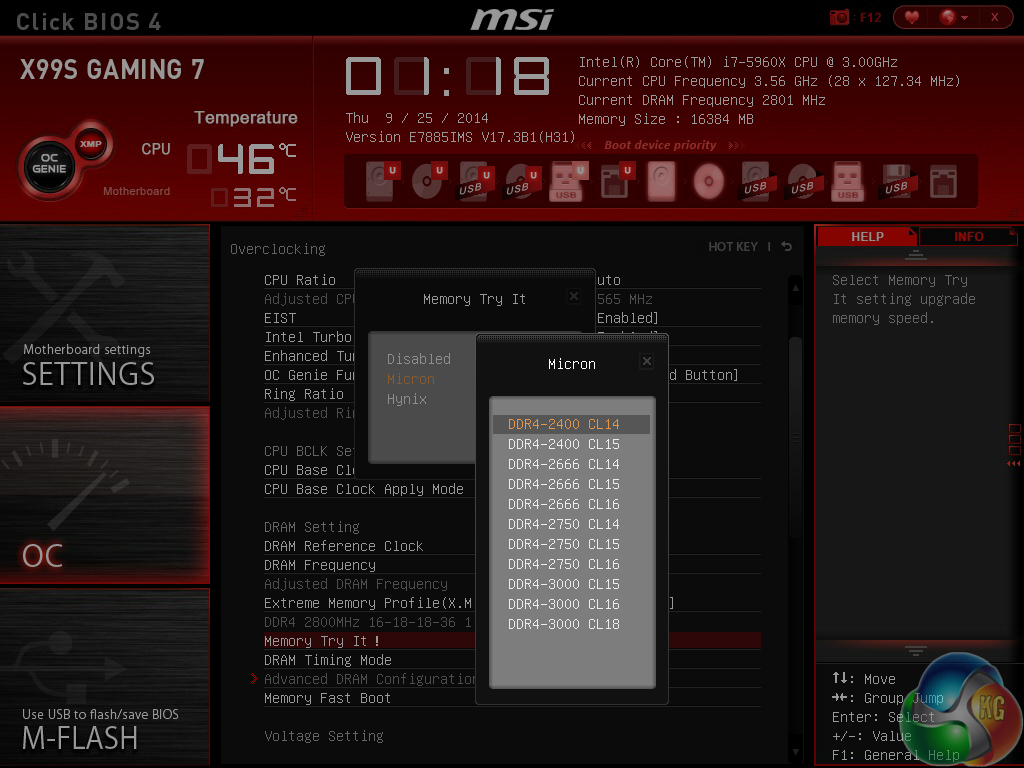Switch to the HELP tab
The height and width of the screenshot is (768, 1024).
coord(867,237)
